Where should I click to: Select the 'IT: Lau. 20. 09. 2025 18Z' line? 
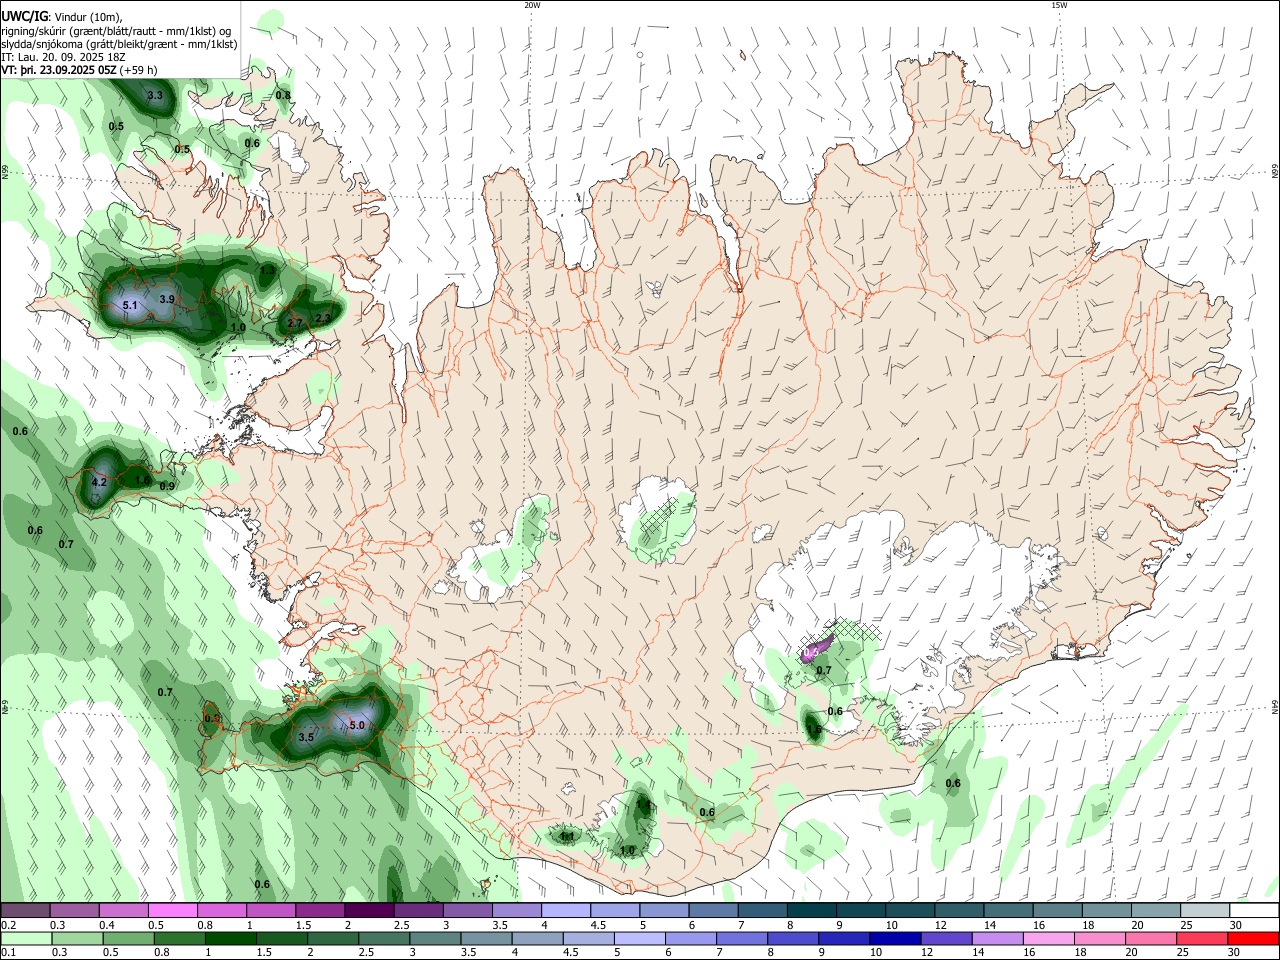[63, 57]
